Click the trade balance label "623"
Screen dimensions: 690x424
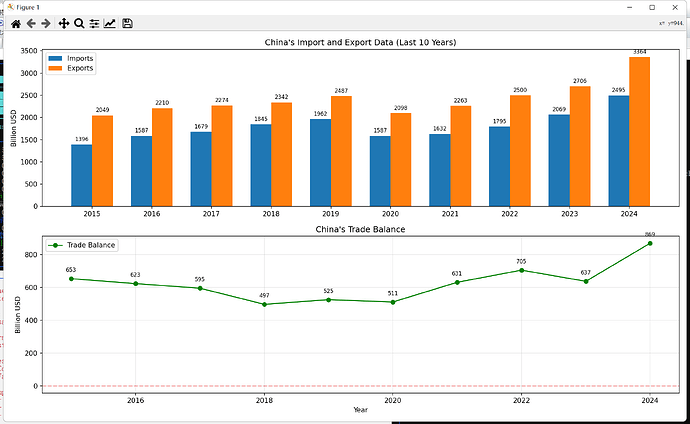point(135,275)
